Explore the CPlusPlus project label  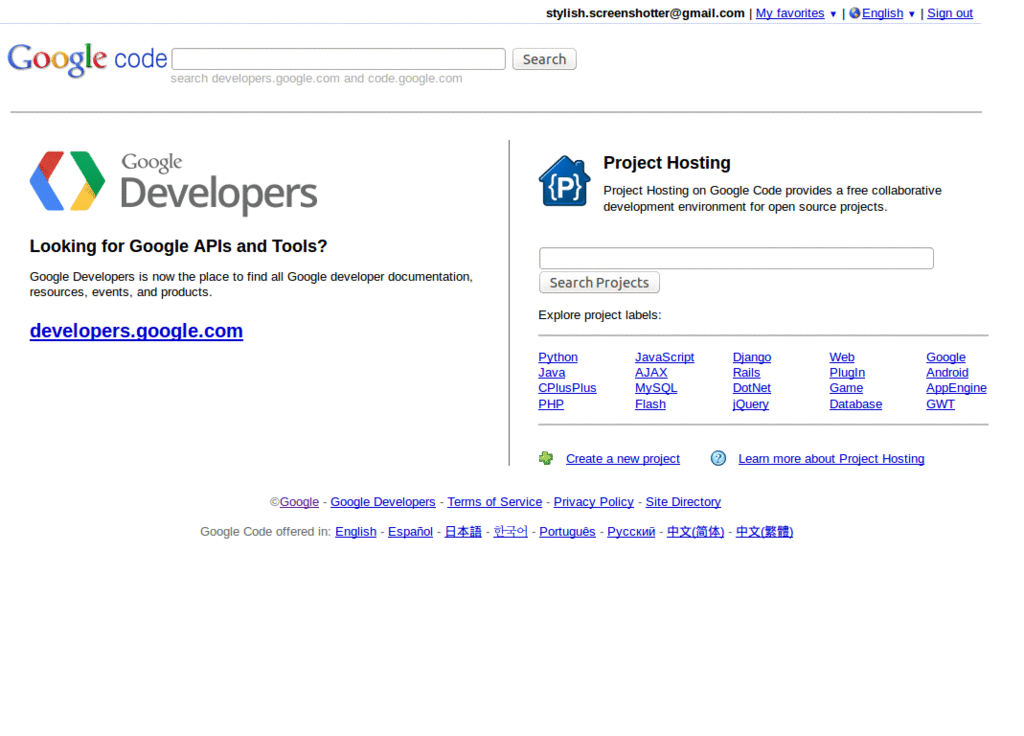[567, 388]
